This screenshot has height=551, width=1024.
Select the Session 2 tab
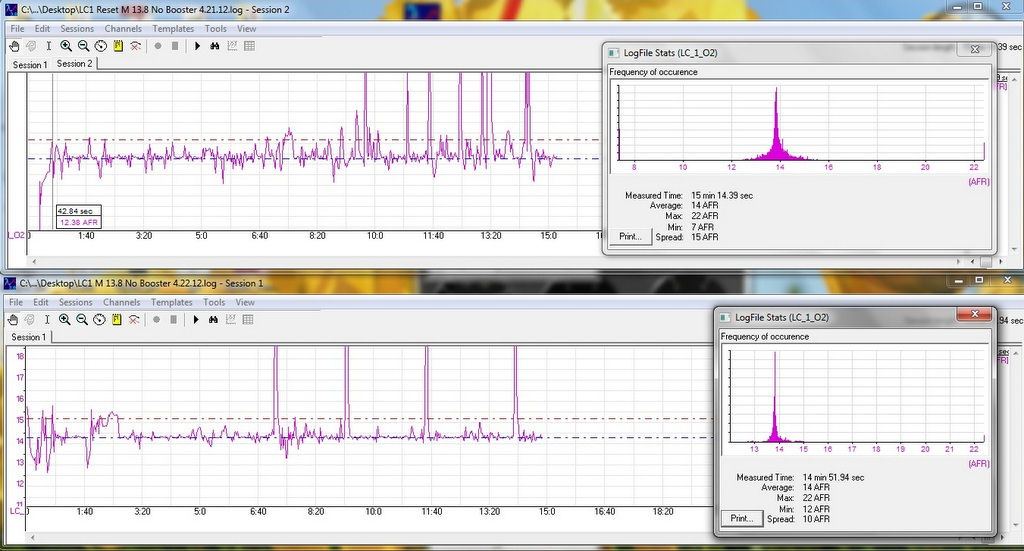74,64
